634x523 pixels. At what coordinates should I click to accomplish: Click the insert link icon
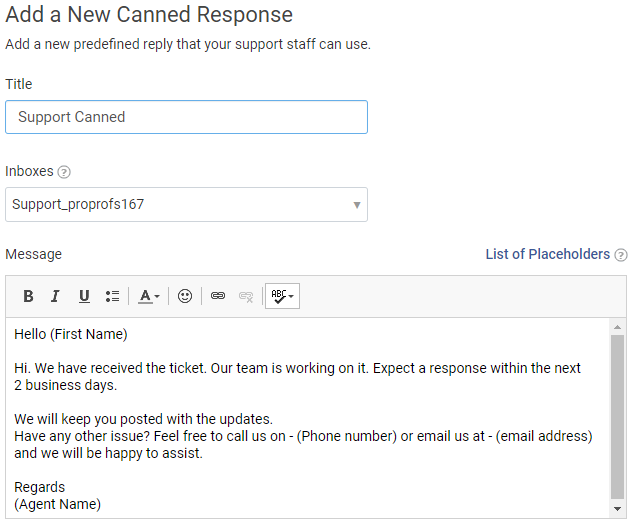point(218,296)
